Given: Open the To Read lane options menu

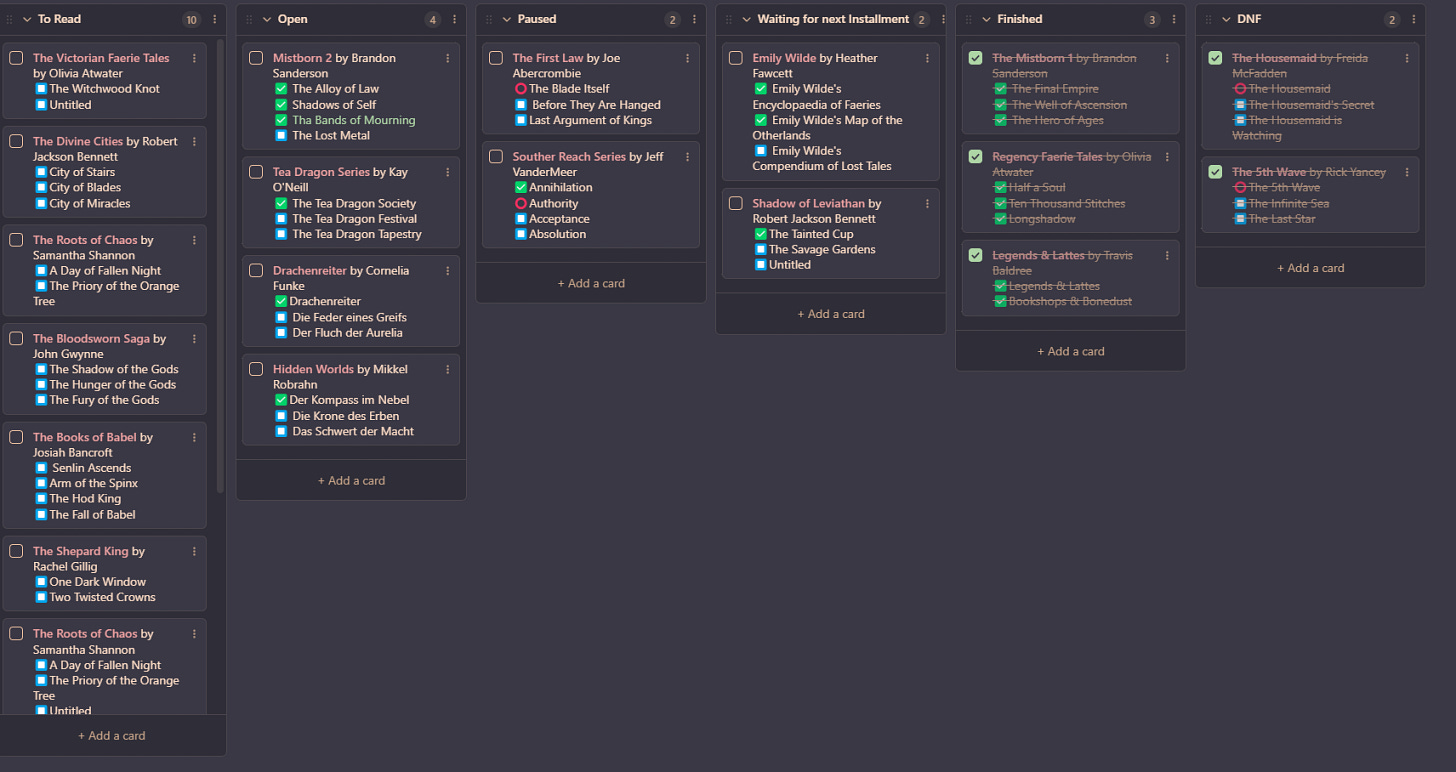Looking at the screenshot, I should point(215,19).
